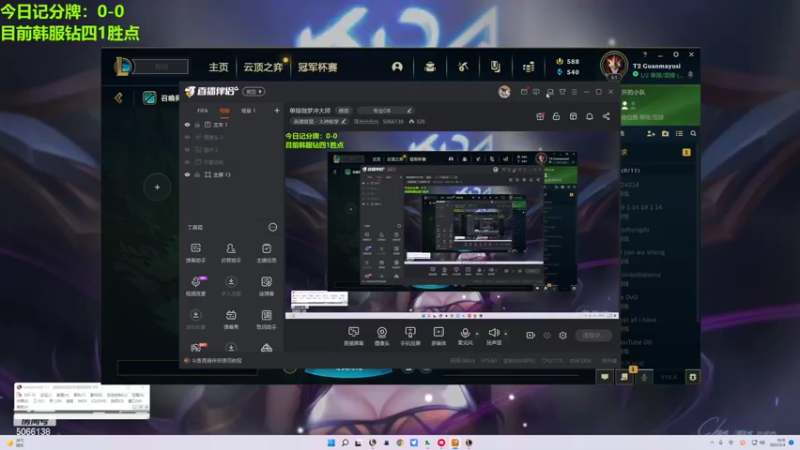Open League client store coins icon
Screen dimensions: 800x450
tap(529, 66)
